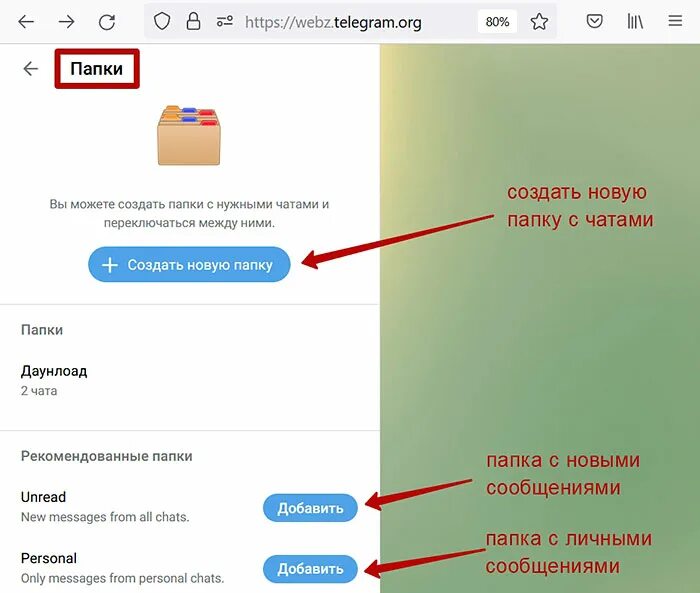Click the folders illustration image

[189, 135]
